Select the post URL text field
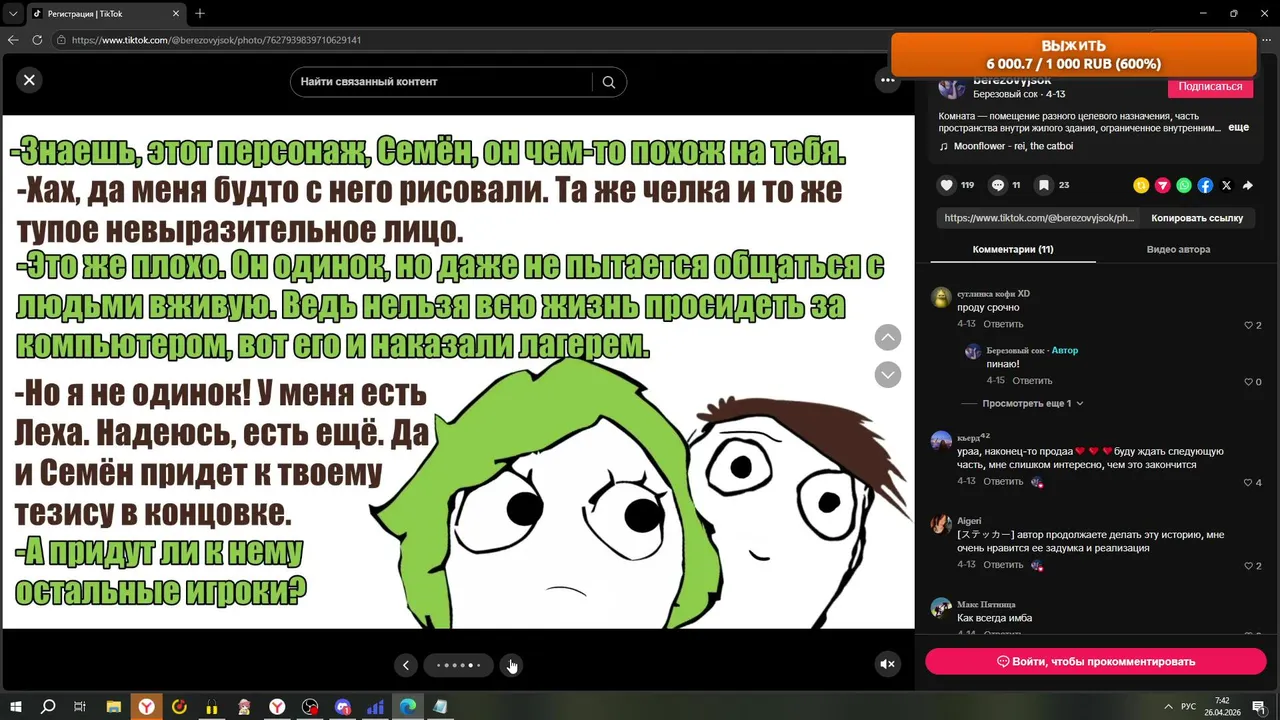This screenshot has width=1280, height=720. tap(1039, 218)
